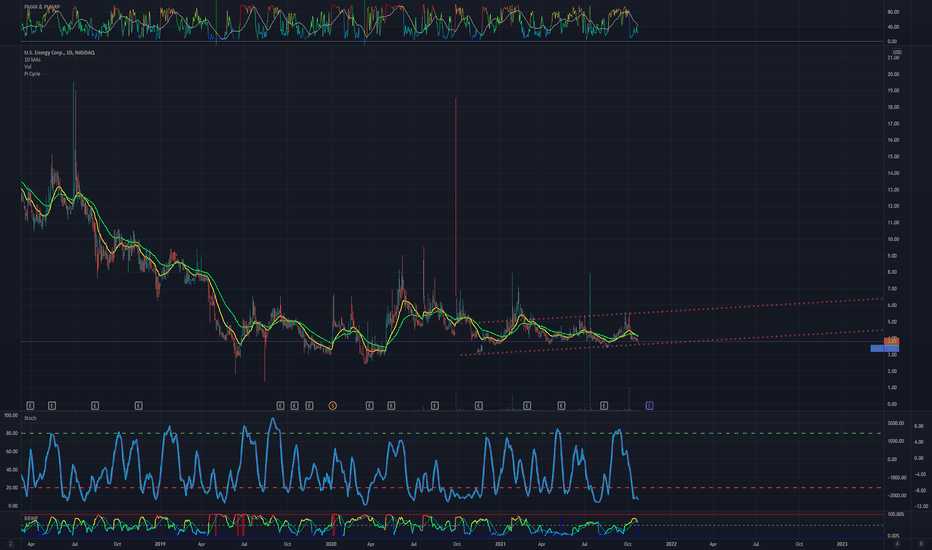The image size is (932, 550).
Task: Open the leftmost earnings E marker
Action: [30, 406]
